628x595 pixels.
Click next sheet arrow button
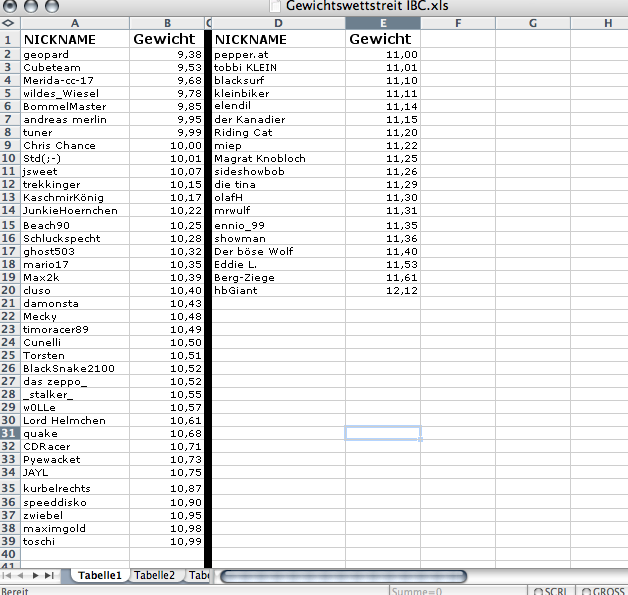click(37, 576)
